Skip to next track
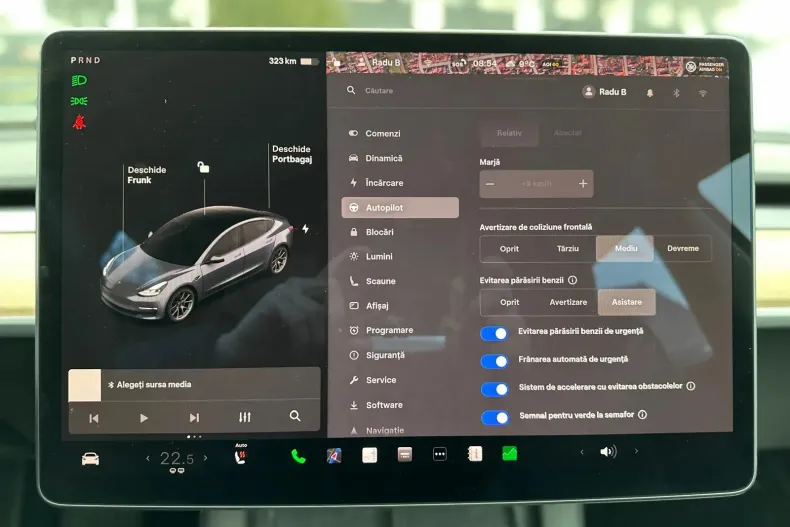The image size is (790, 527). pos(194,418)
